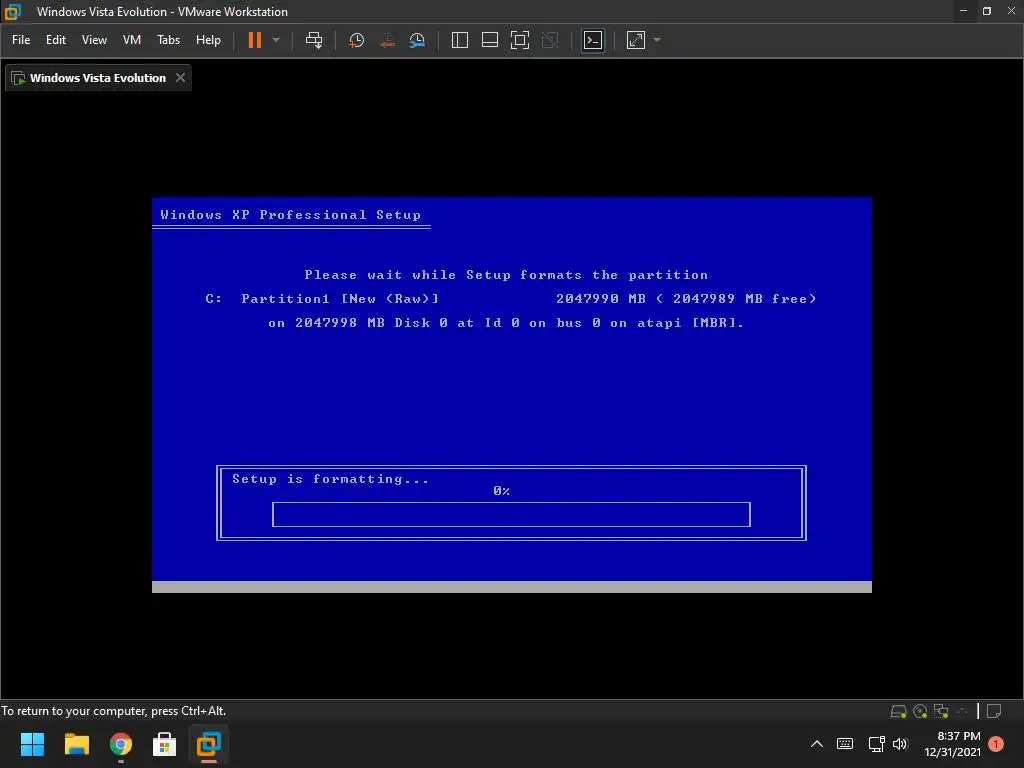Send Ctrl+Alt+Del to the virtual machine
Image resolution: width=1024 pixels, height=768 pixels.
tap(314, 40)
